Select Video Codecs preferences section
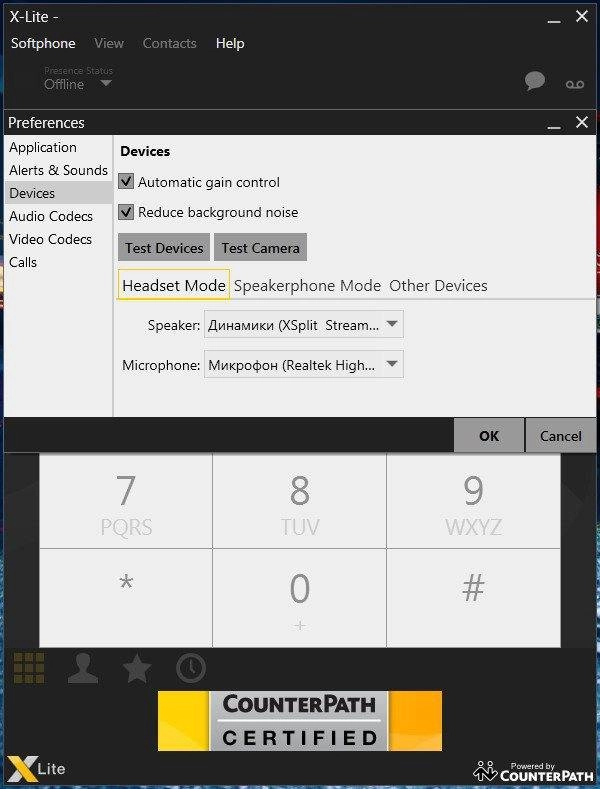This screenshot has height=789, width=600. (x=58, y=239)
